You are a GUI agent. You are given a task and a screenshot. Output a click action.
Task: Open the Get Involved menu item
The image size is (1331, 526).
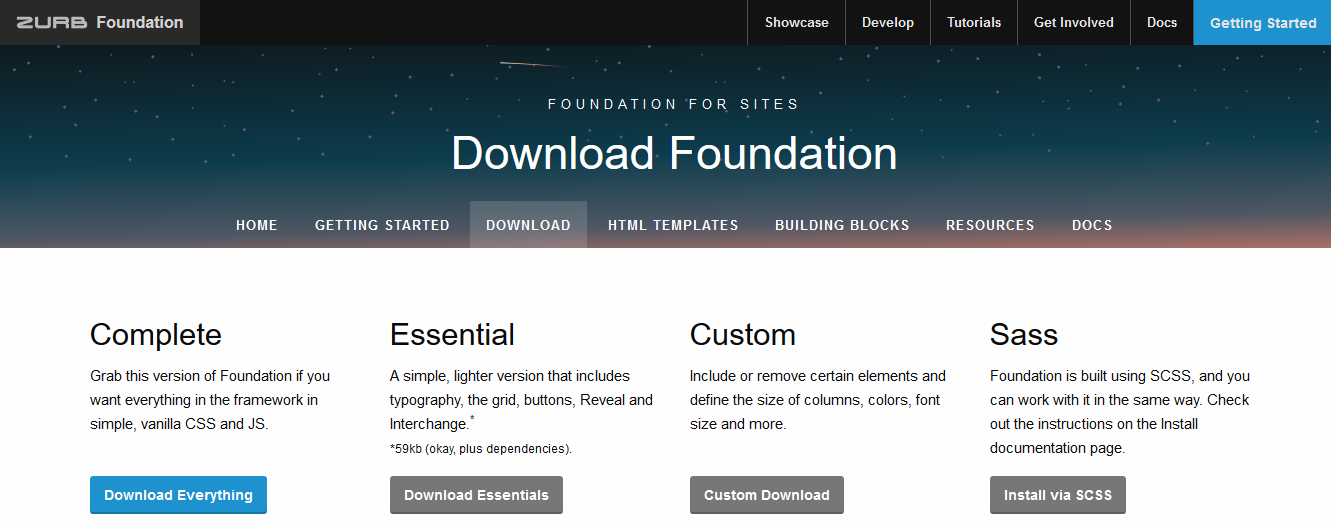(1074, 22)
